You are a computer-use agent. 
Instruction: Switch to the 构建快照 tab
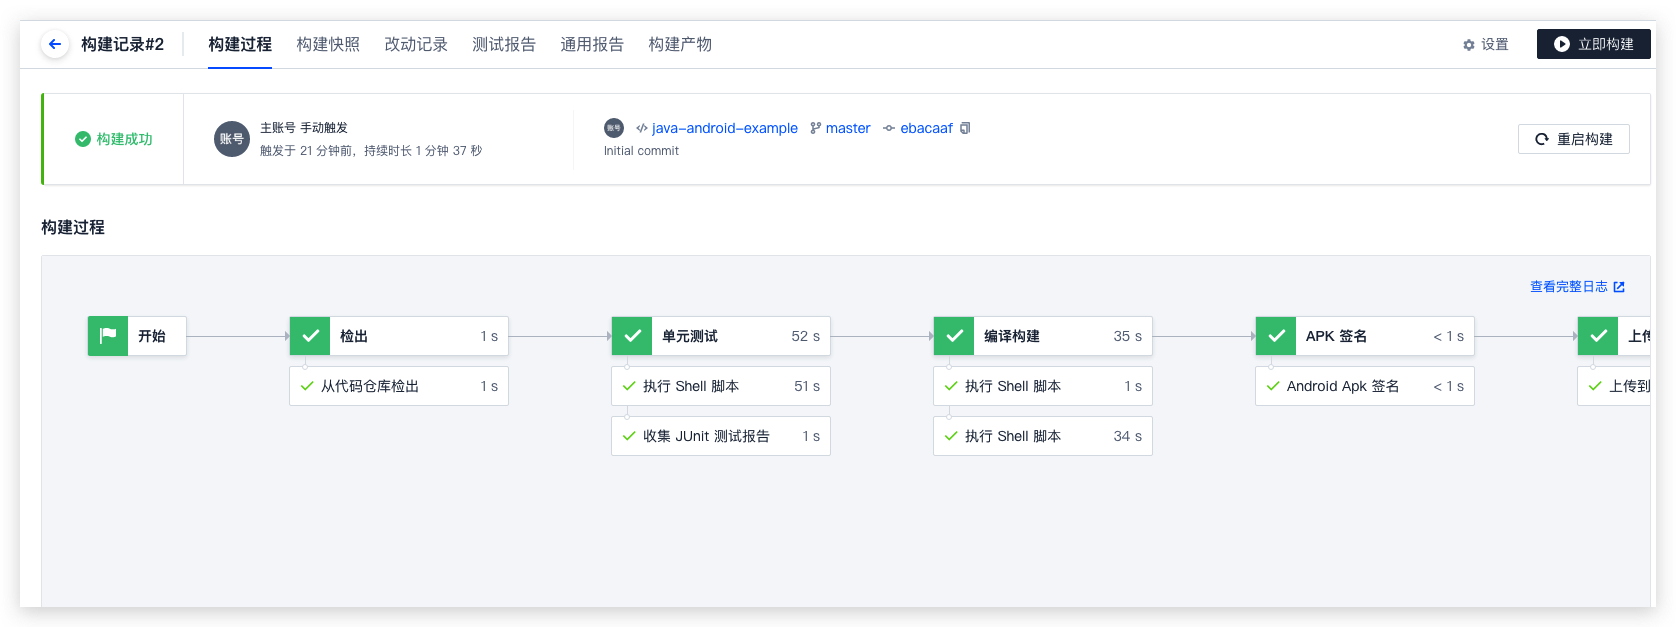tap(328, 44)
